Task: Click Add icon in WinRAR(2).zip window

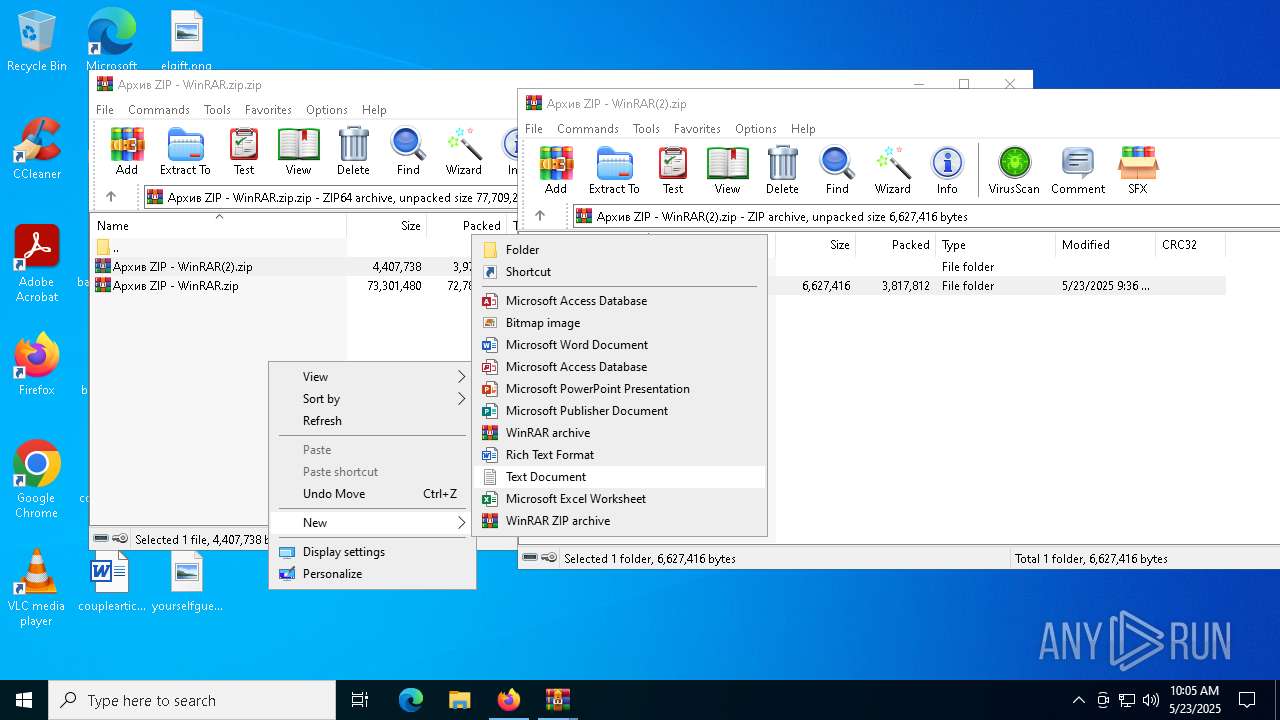Action: 556,170
